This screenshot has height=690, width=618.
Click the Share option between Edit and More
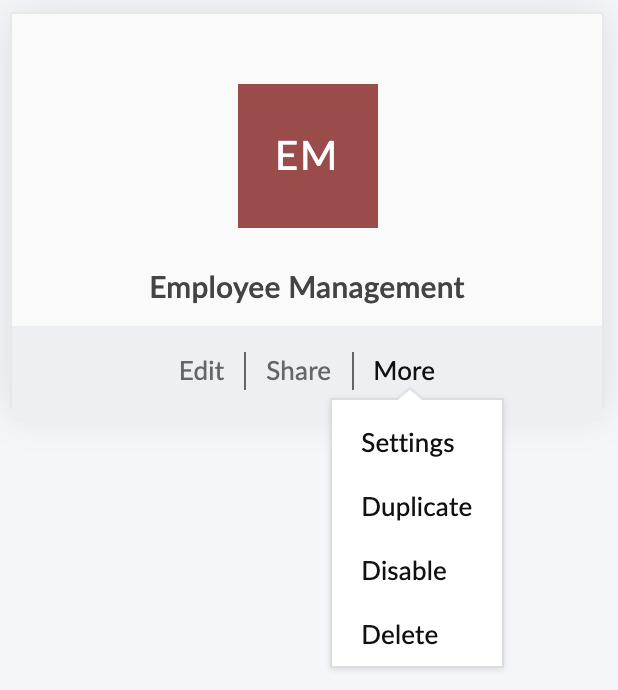298,371
